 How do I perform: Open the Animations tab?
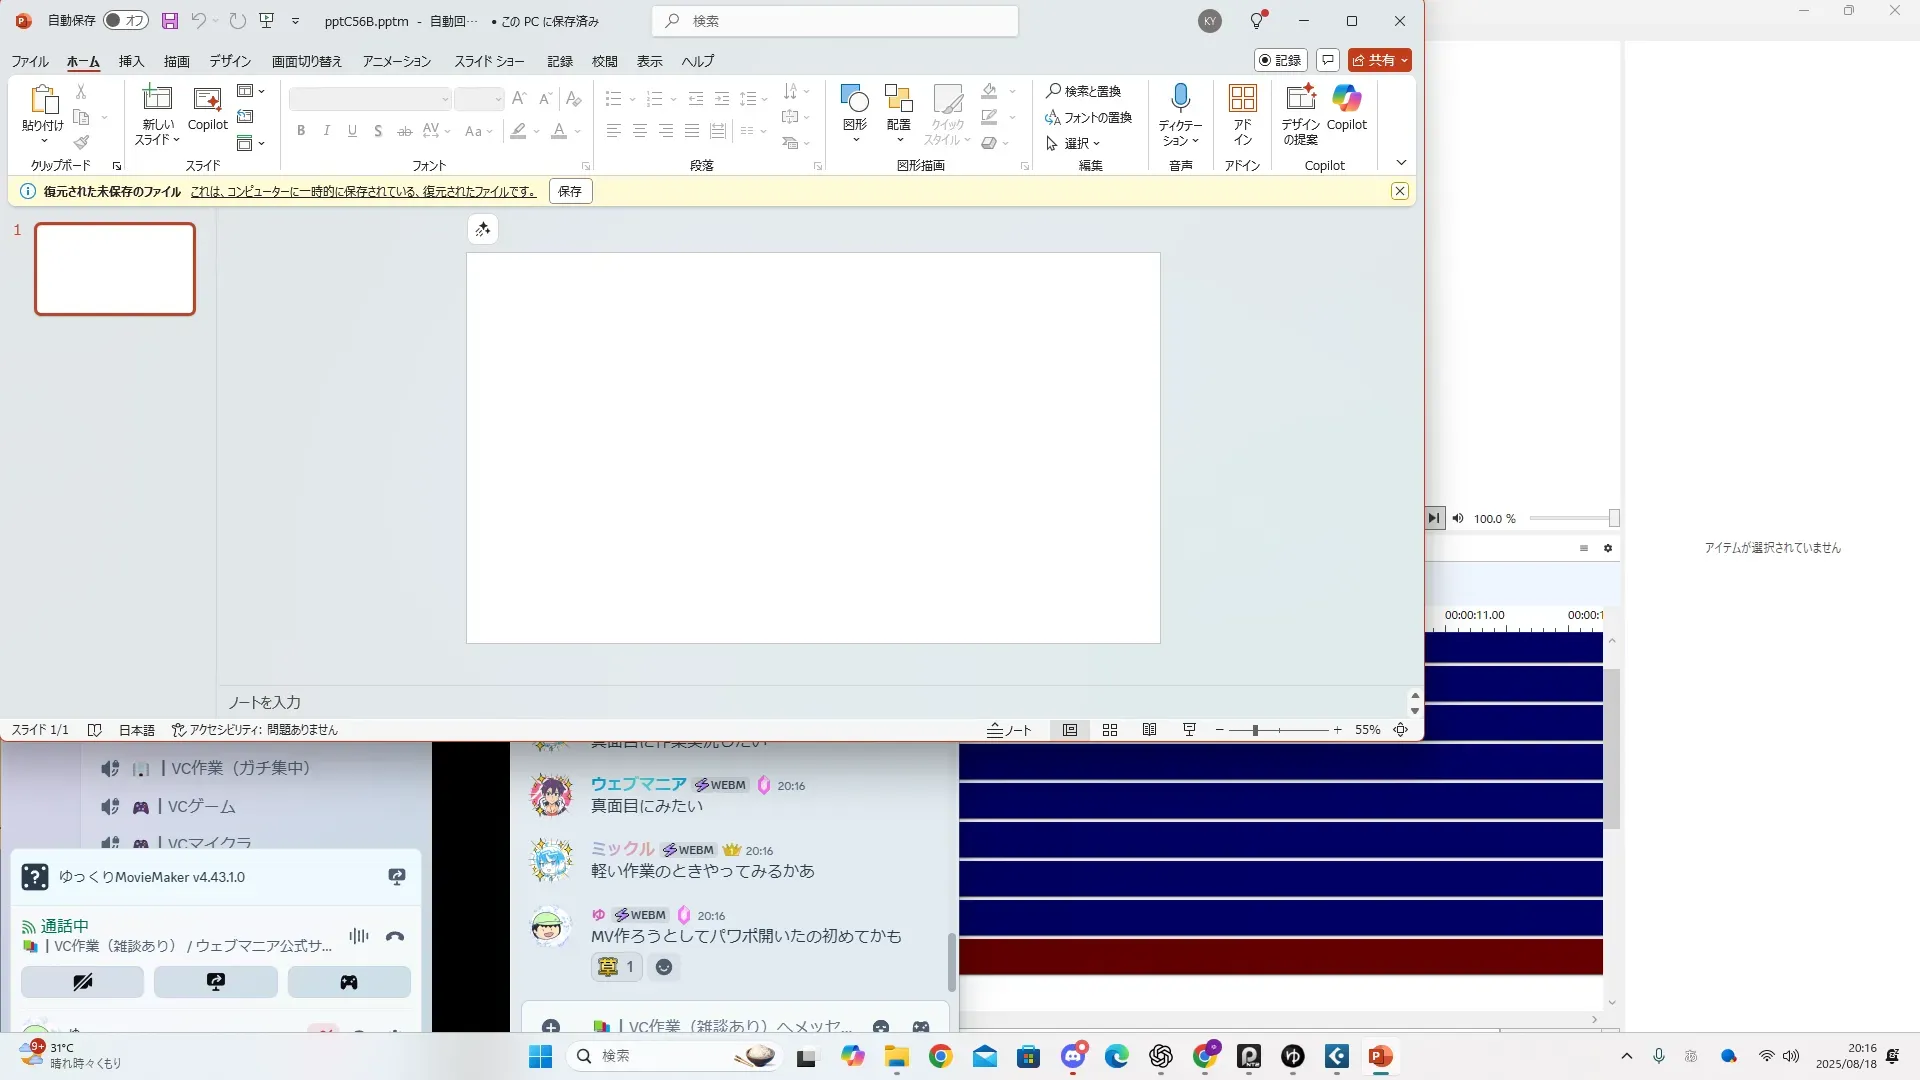click(396, 61)
